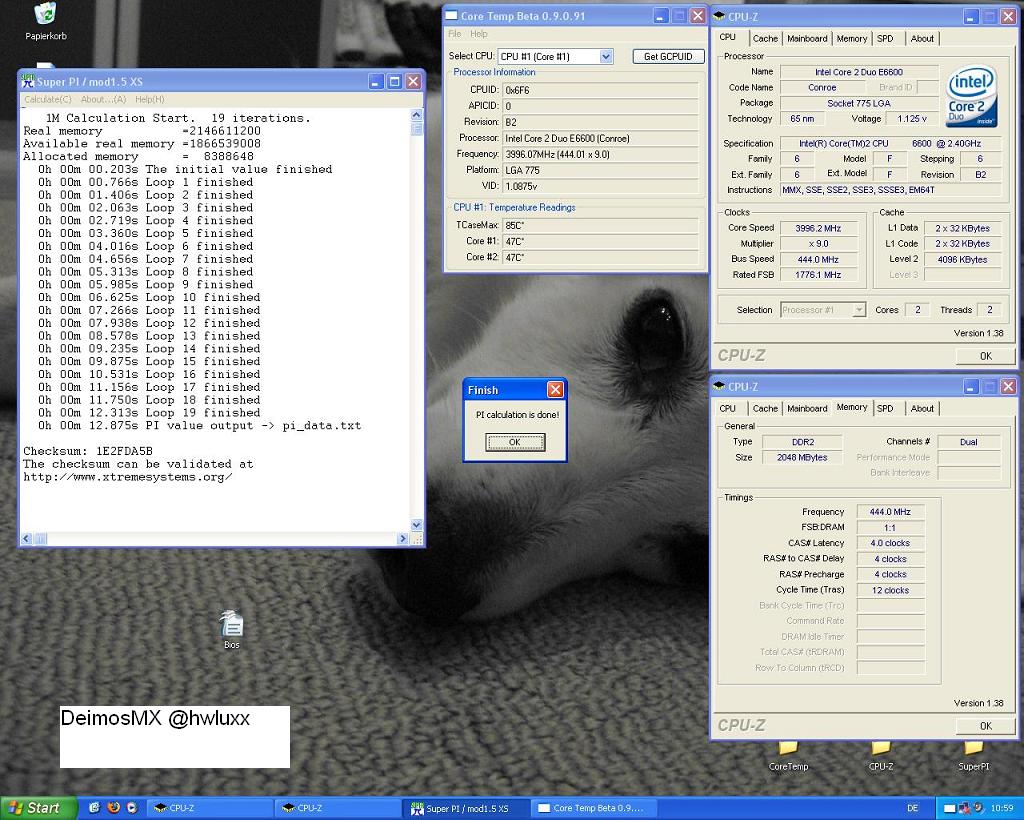The width and height of the screenshot is (1024, 820).
Task: Close the Finish dialog with X
Action: pyautogui.click(x=555, y=390)
